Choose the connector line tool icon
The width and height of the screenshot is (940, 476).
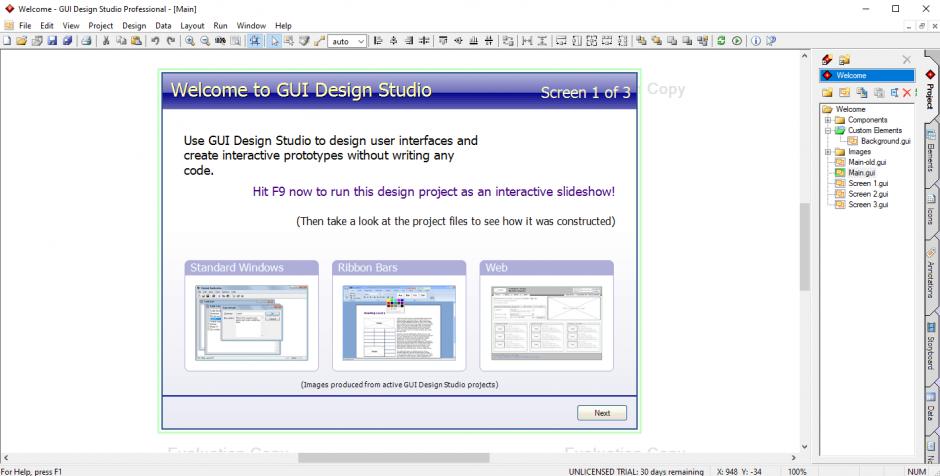point(319,41)
